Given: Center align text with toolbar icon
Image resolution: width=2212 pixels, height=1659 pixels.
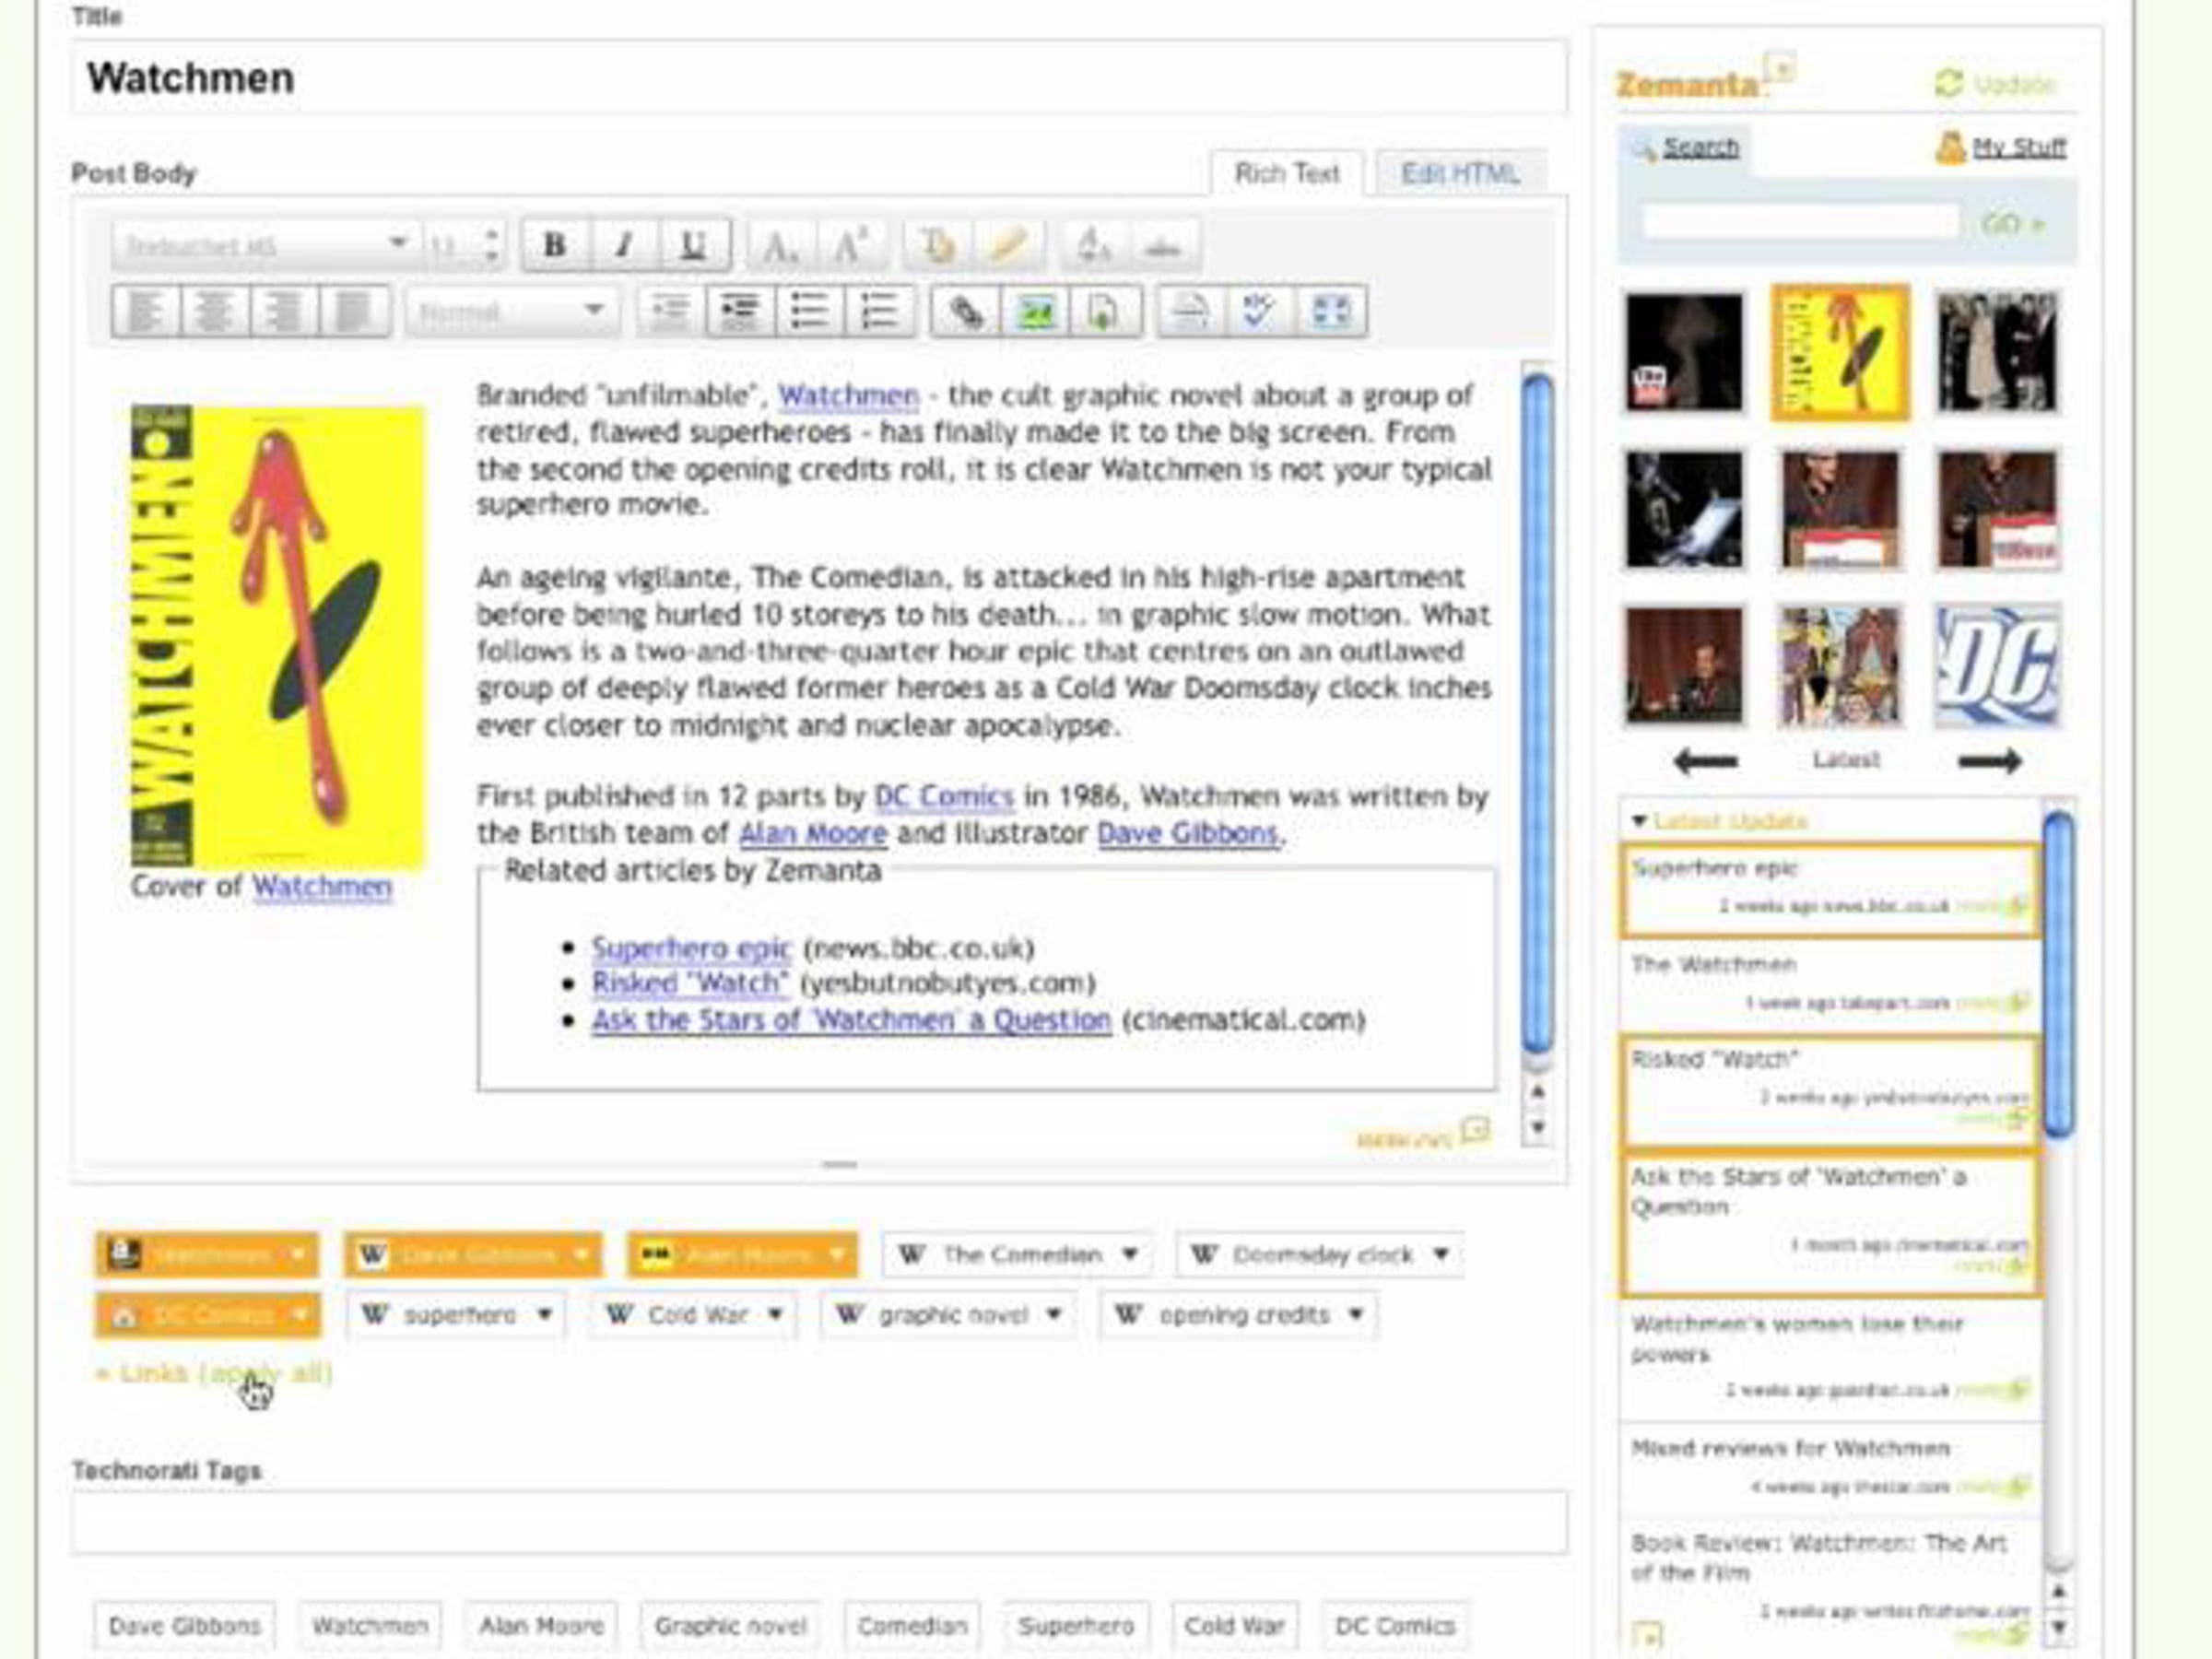Looking at the screenshot, I should pyautogui.click(x=214, y=312).
